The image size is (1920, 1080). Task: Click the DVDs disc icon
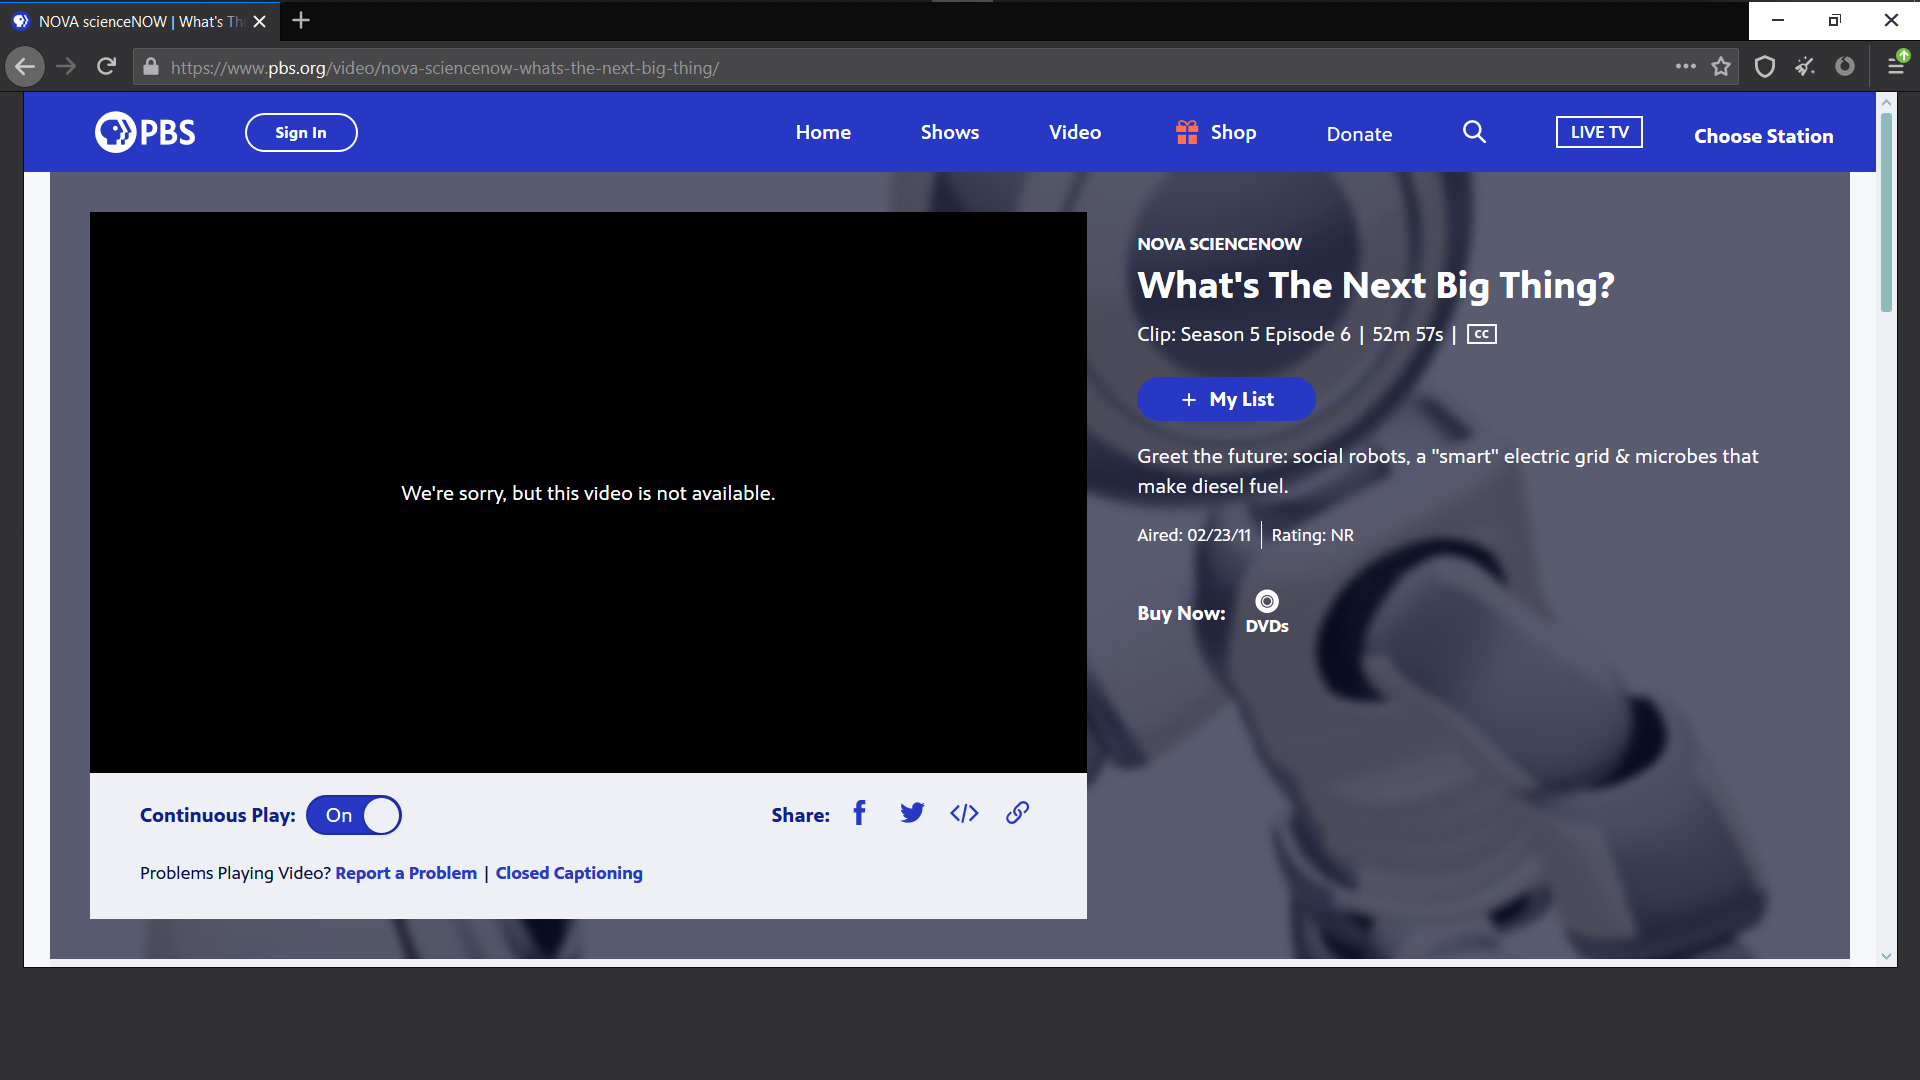pyautogui.click(x=1267, y=601)
